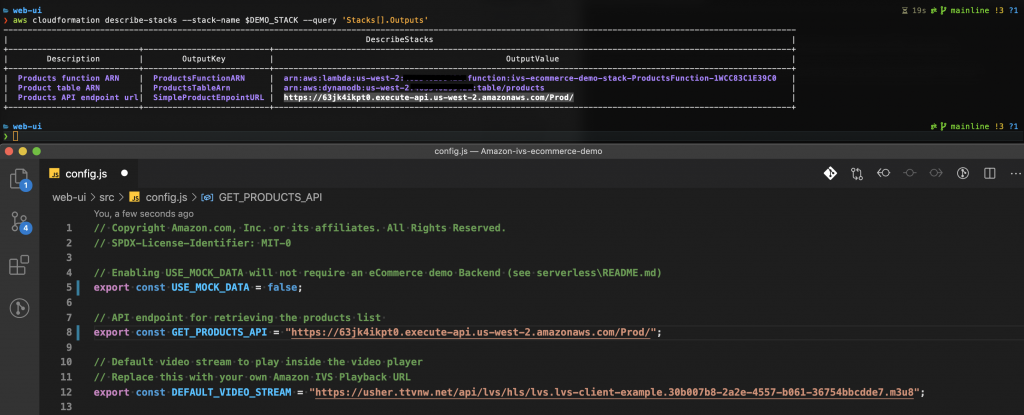This screenshot has height=415, width=1024.
Task: Click the 'OutputValue' column header in terminal
Action: point(533,59)
